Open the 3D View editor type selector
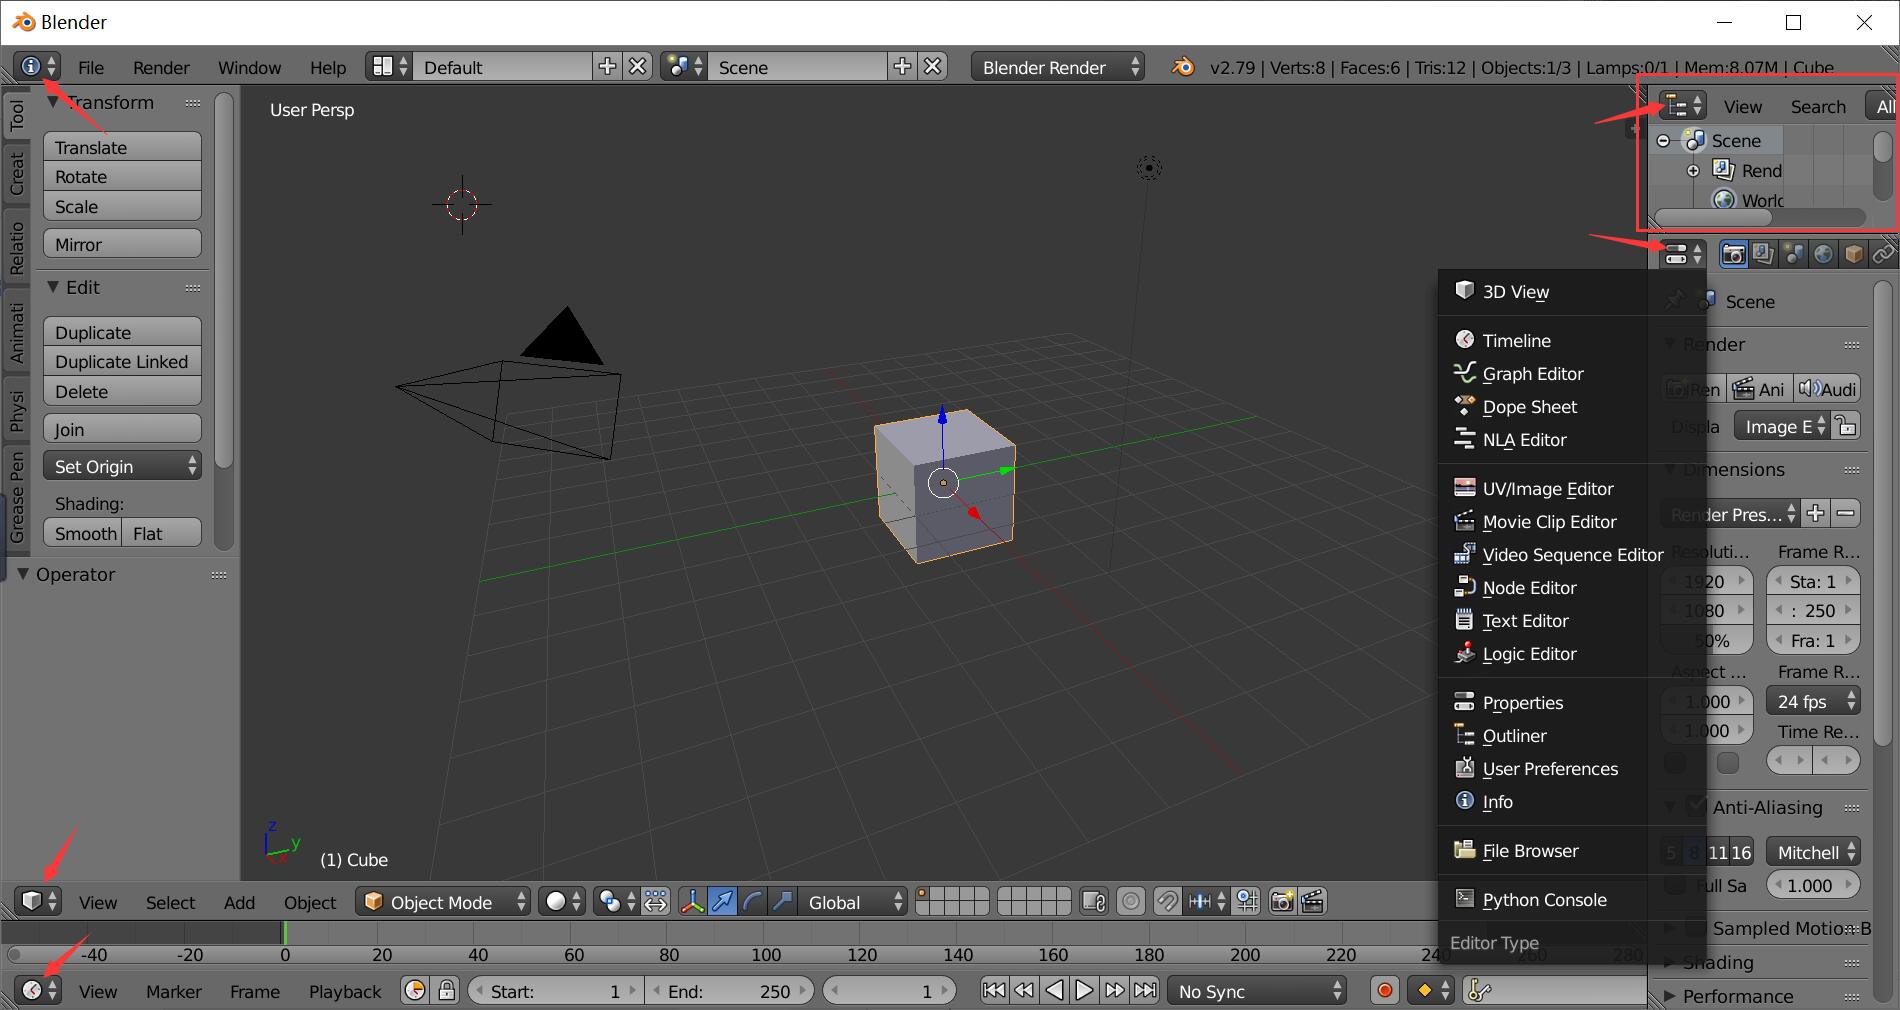The height and width of the screenshot is (1010, 1900). (37, 901)
